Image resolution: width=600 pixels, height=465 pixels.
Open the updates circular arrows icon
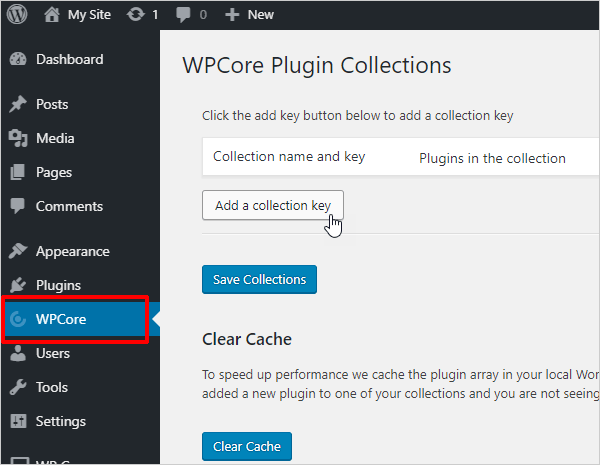click(136, 15)
